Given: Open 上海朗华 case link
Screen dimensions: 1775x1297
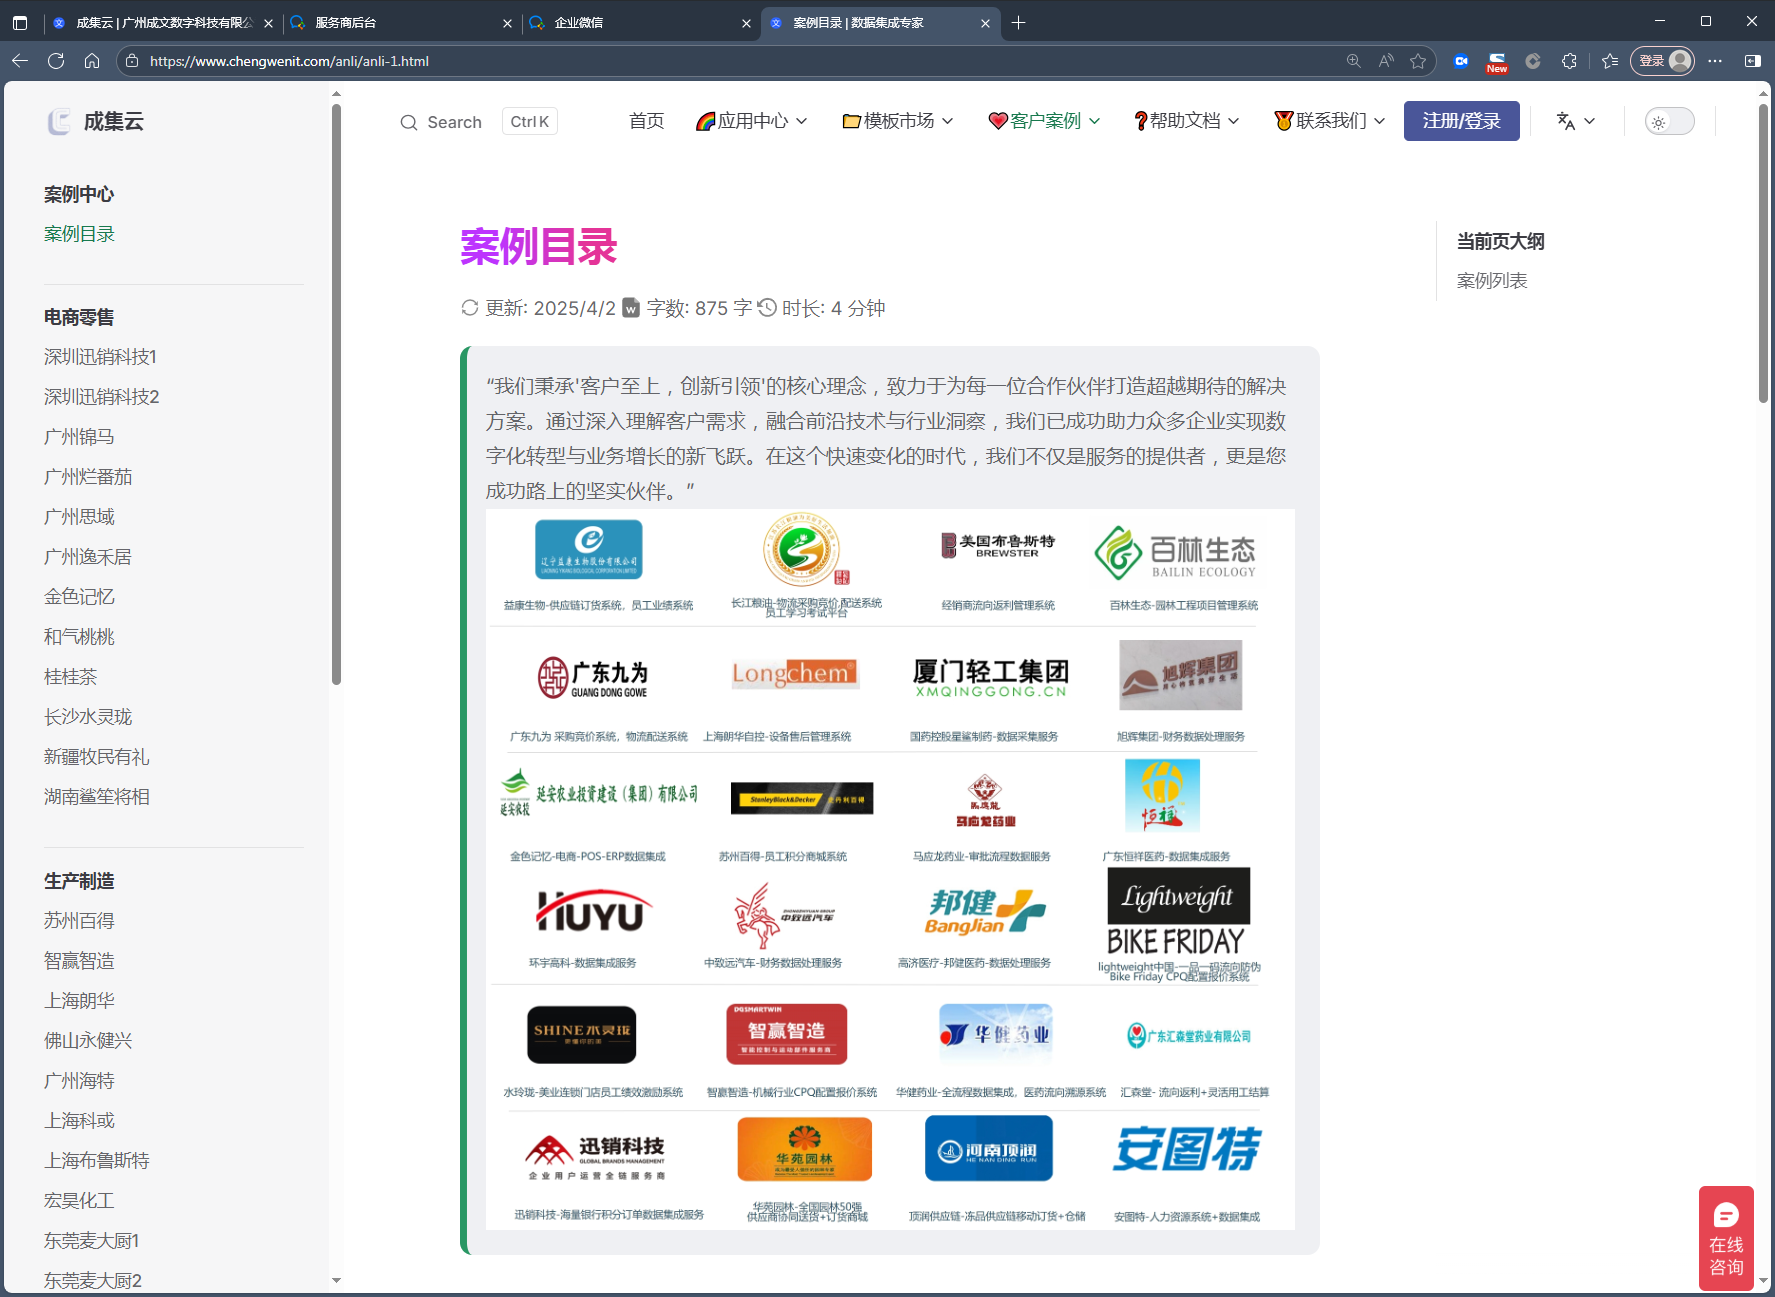Looking at the screenshot, I should 79,1001.
